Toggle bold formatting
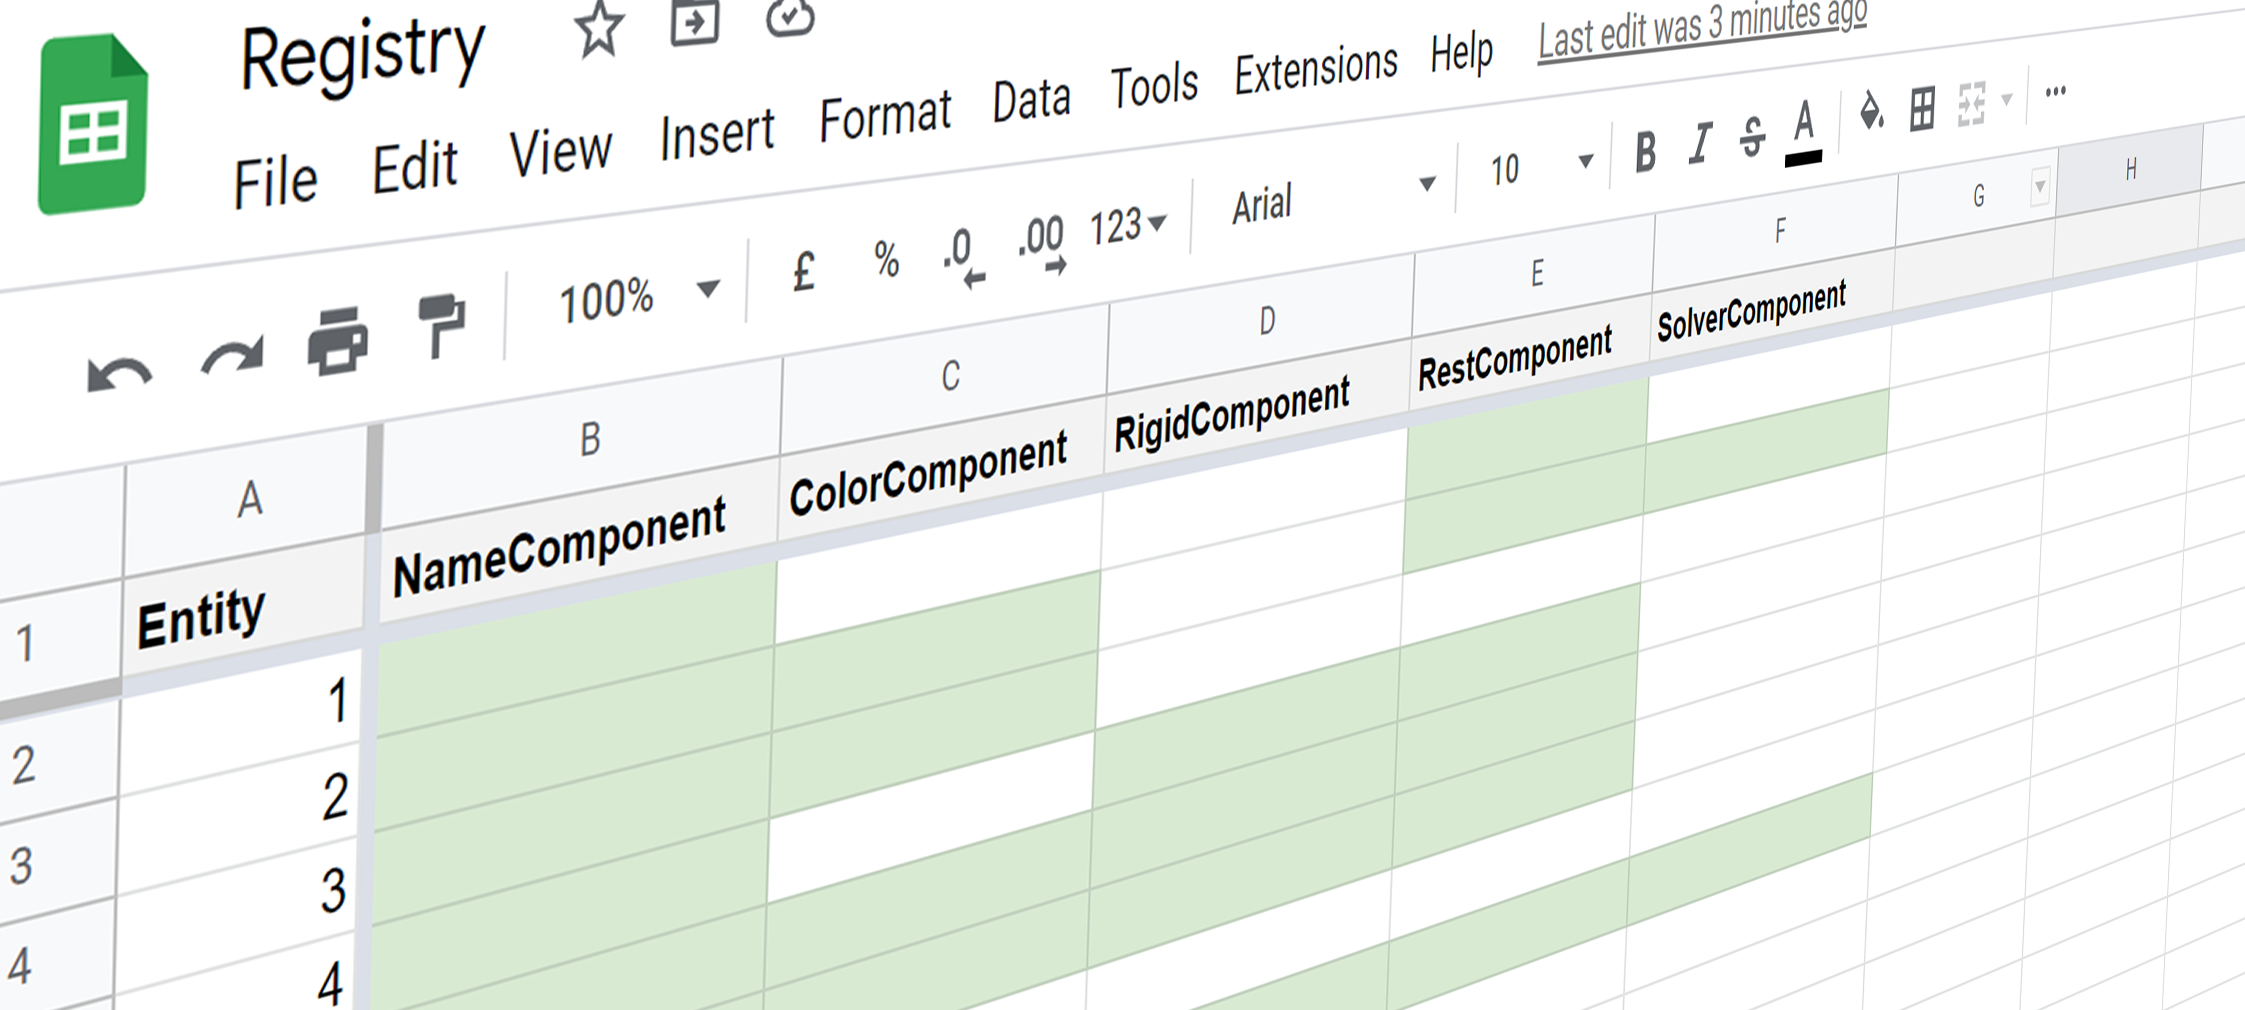The height and width of the screenshot is (1010, 2245). tap(1645, 152)
